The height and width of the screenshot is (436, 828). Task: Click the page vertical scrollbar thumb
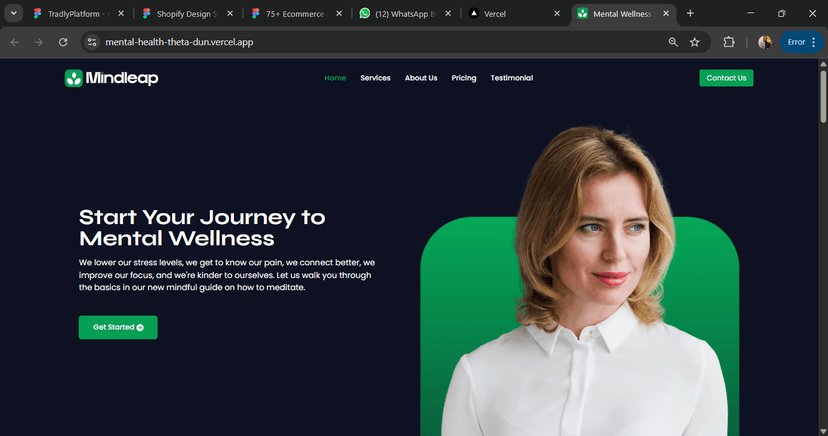823,97
